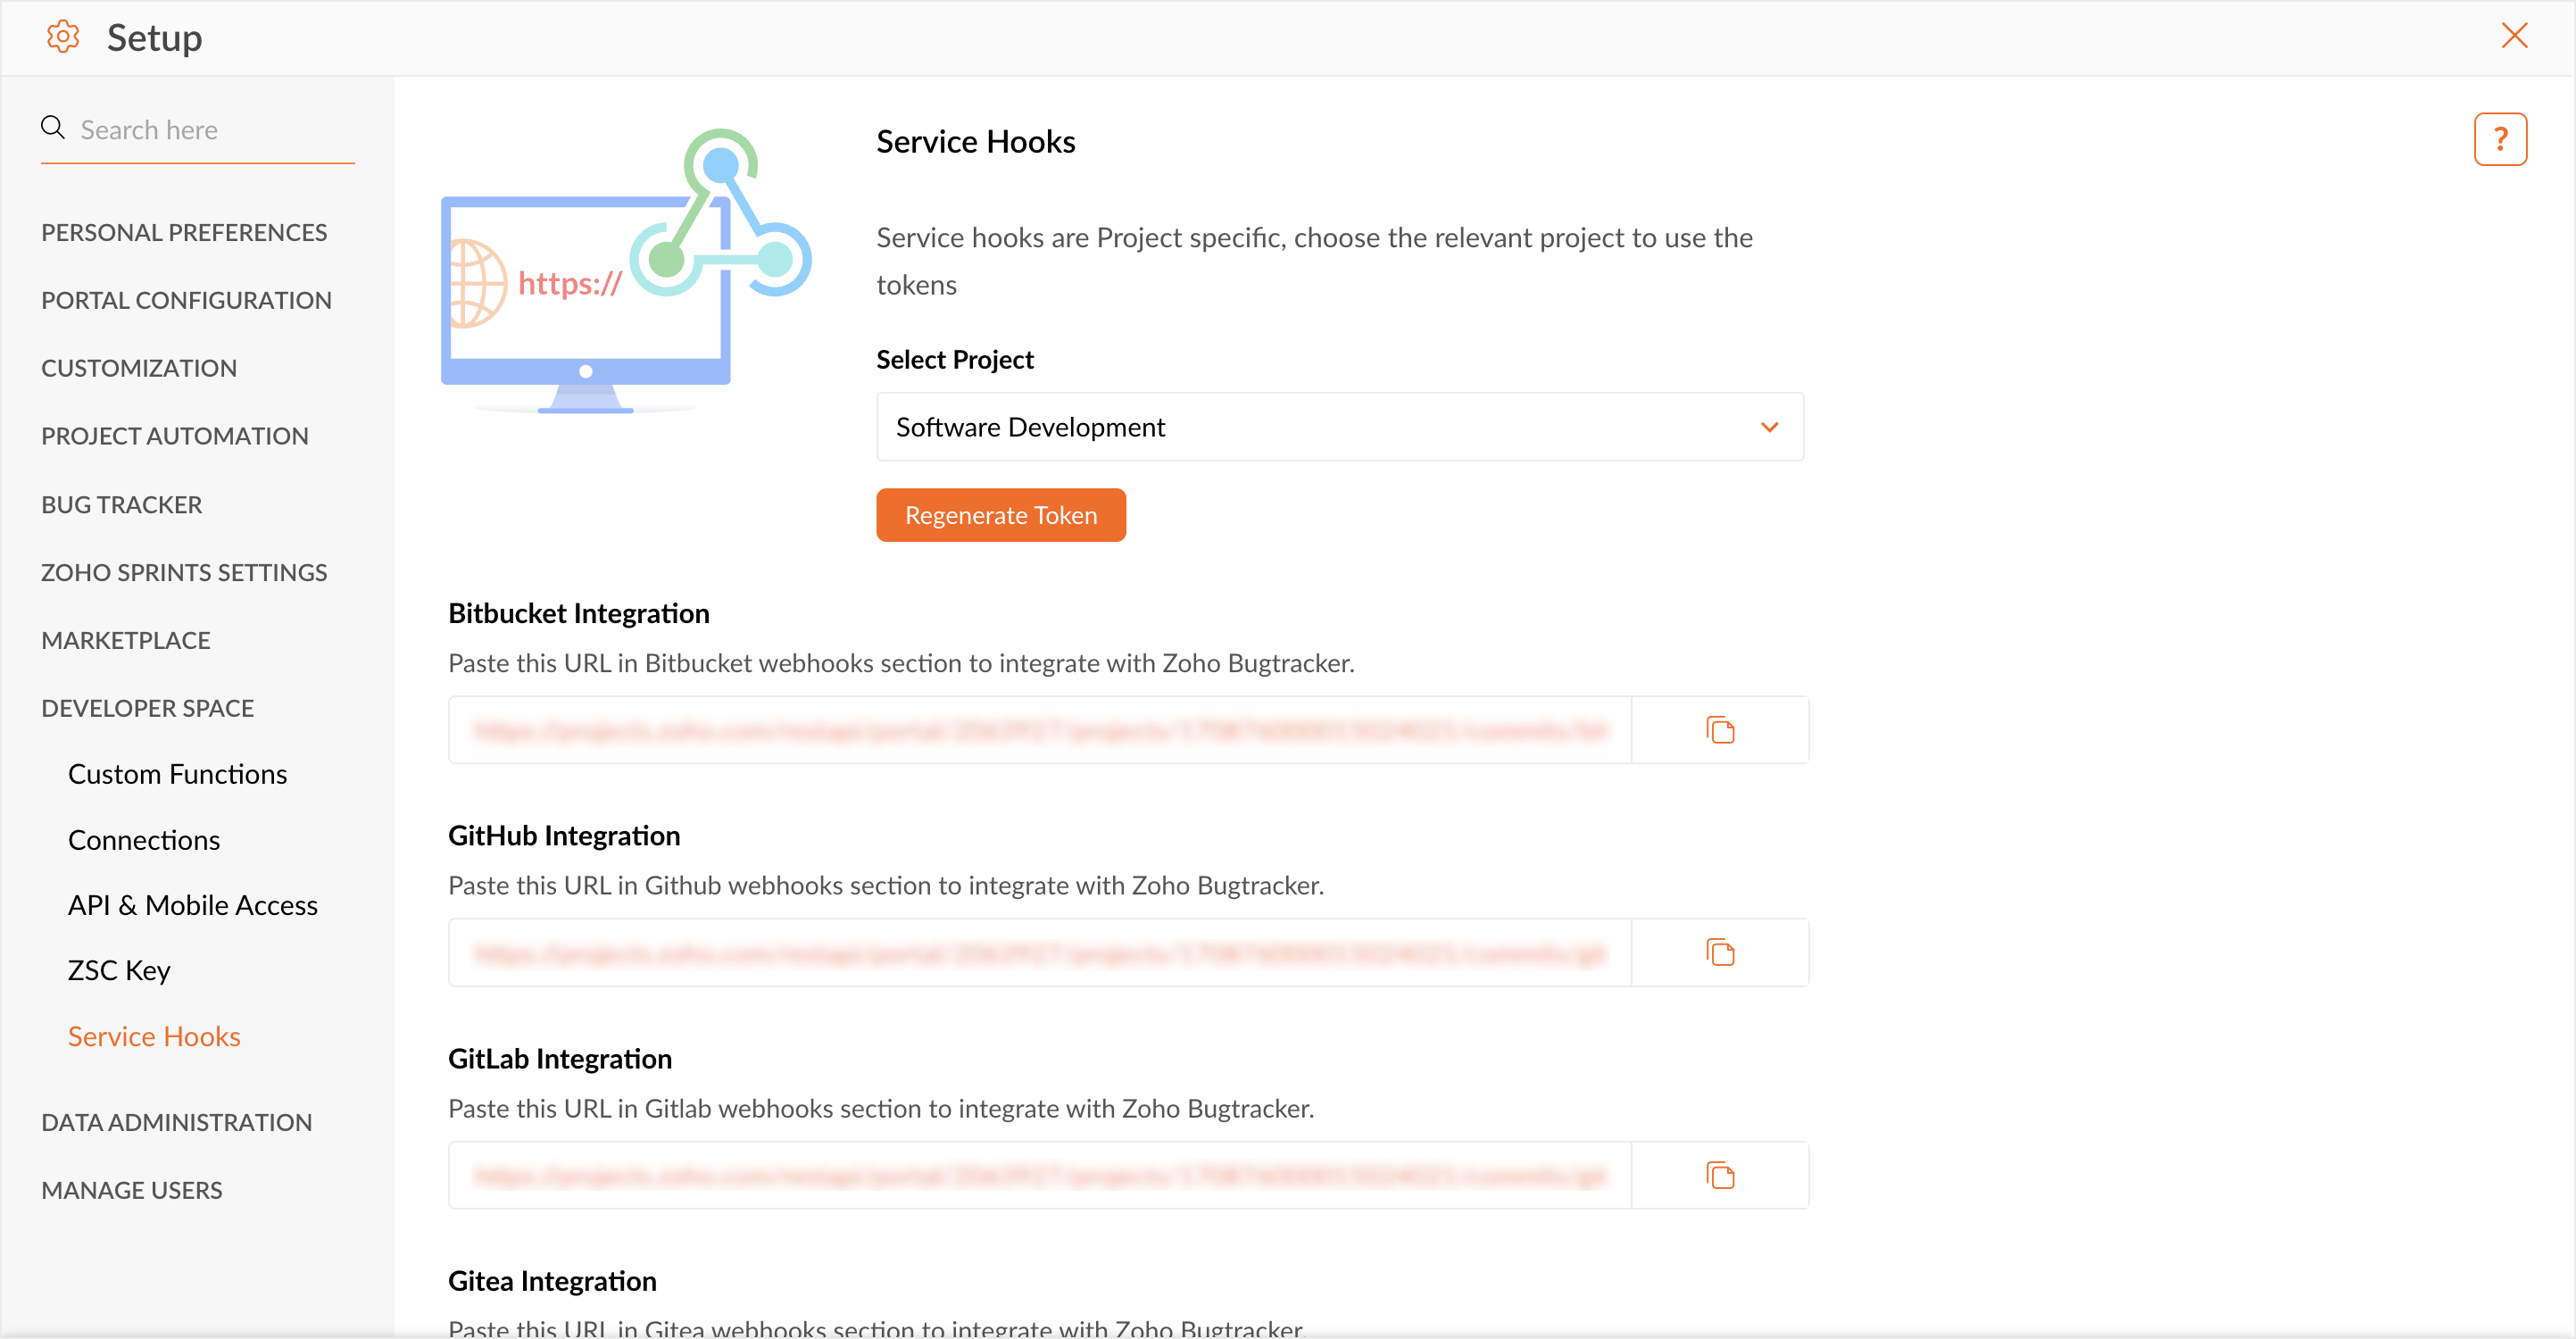
Task: Click the Service Hooks illustration
Action: click(x=625, y=270)
